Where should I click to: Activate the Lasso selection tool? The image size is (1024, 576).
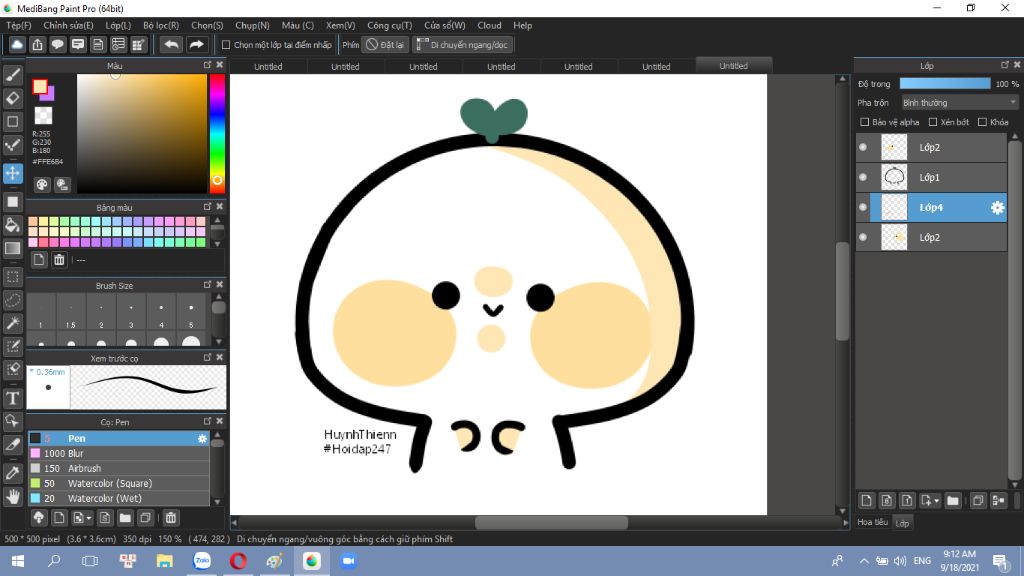pos(12,300)
